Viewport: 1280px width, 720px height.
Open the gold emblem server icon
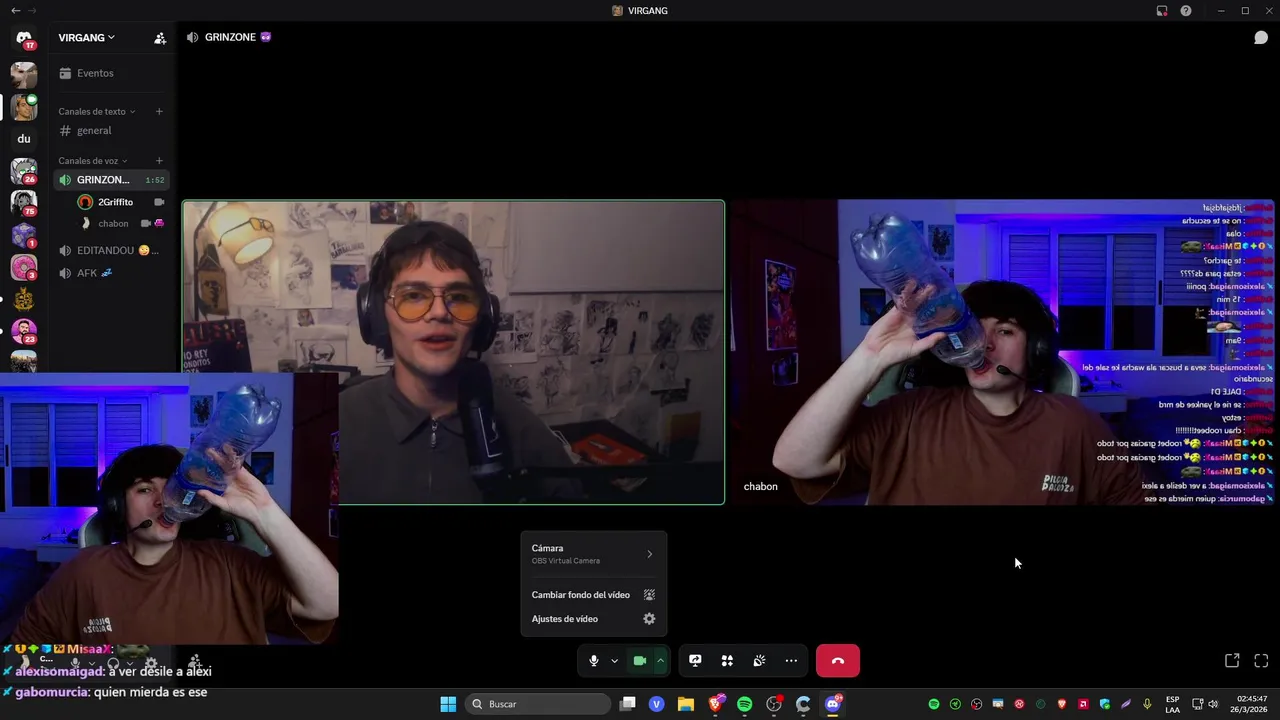(24, 299)
